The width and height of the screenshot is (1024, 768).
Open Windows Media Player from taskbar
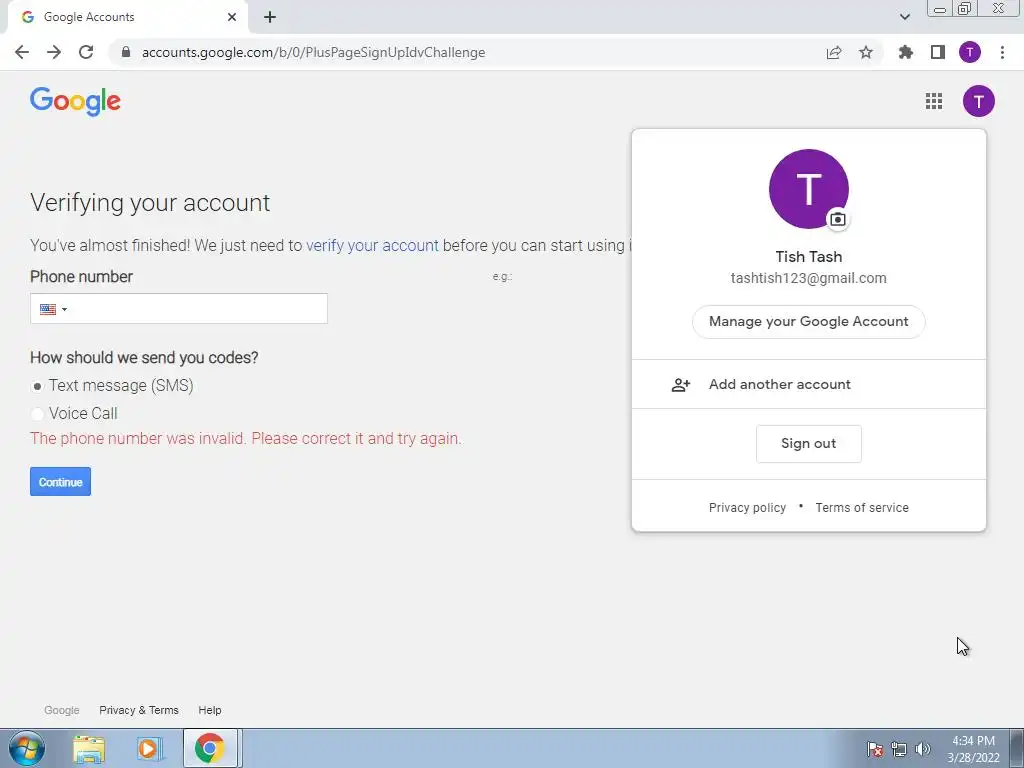click(148, 748)
